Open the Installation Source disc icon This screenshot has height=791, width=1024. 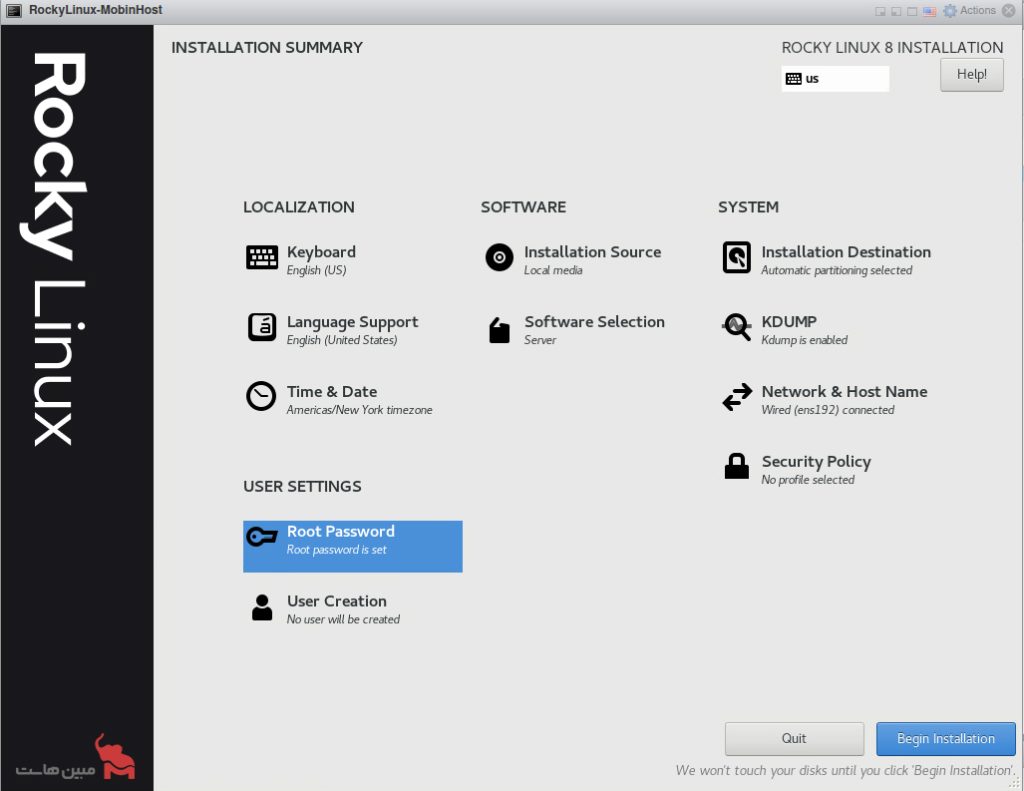pos(500,257)
